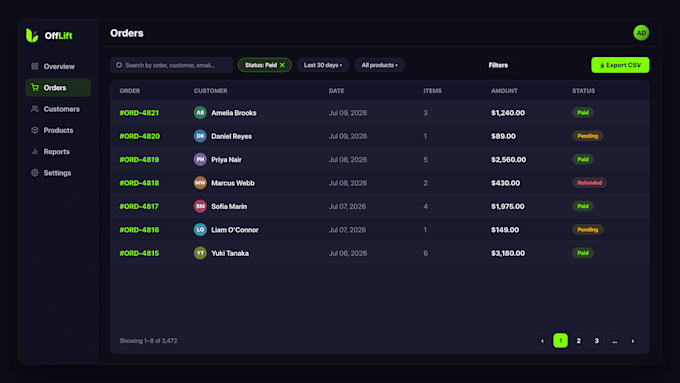This screenshot has width=680, height=383.
Task: Open the Last 30 days dropdown
Action: pos(323,65)
